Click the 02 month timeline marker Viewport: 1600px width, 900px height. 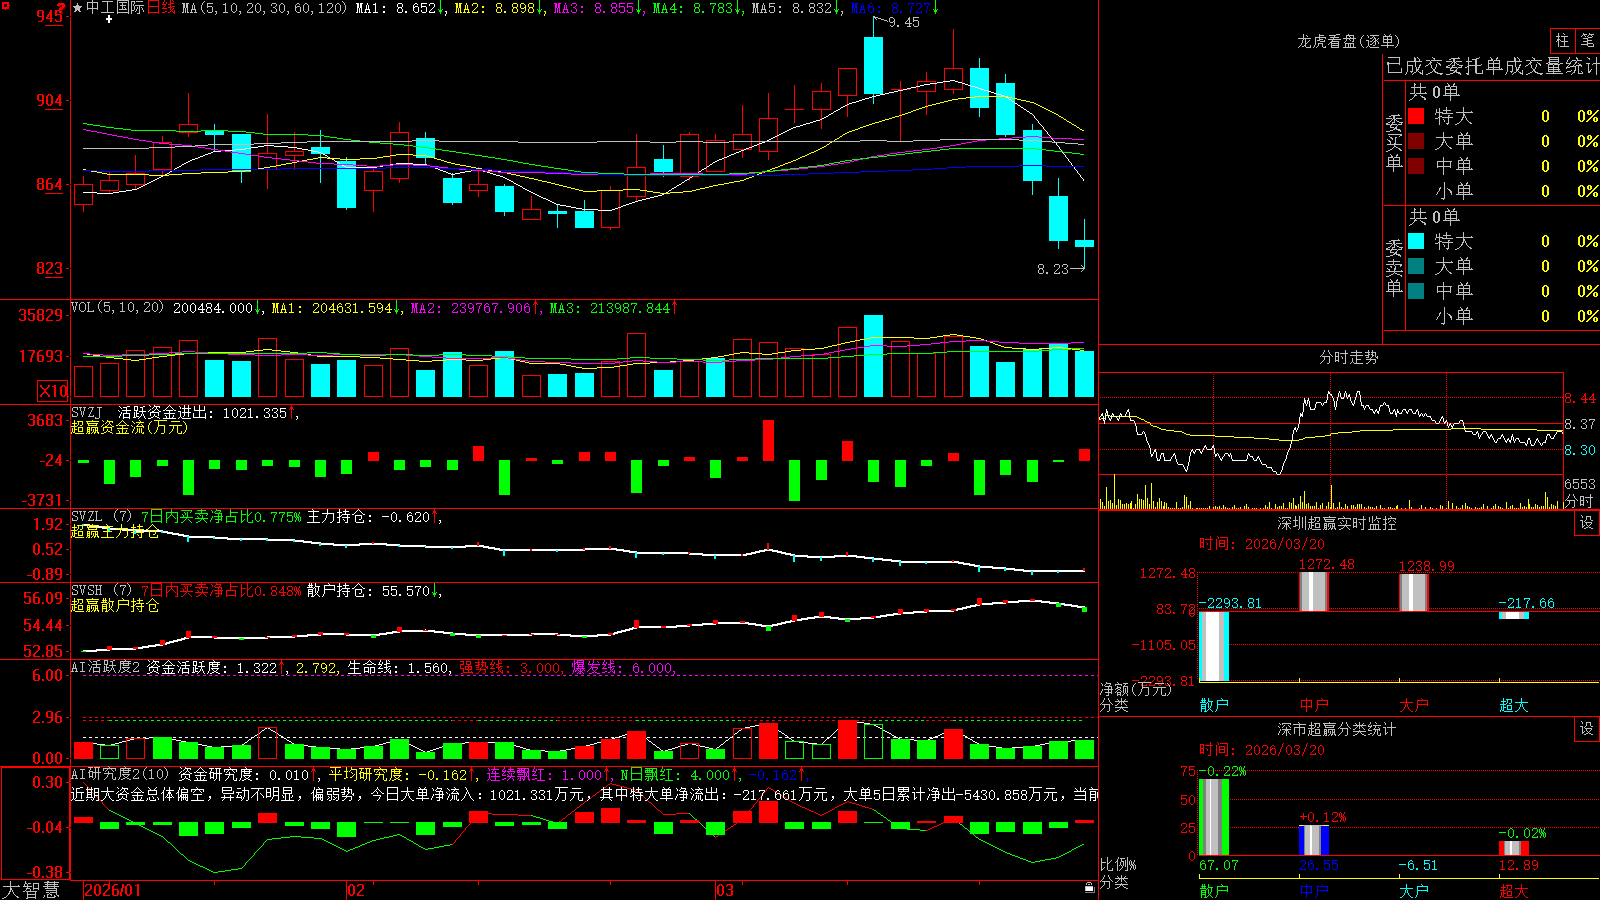pyautogui.click(x=355, y=890)
